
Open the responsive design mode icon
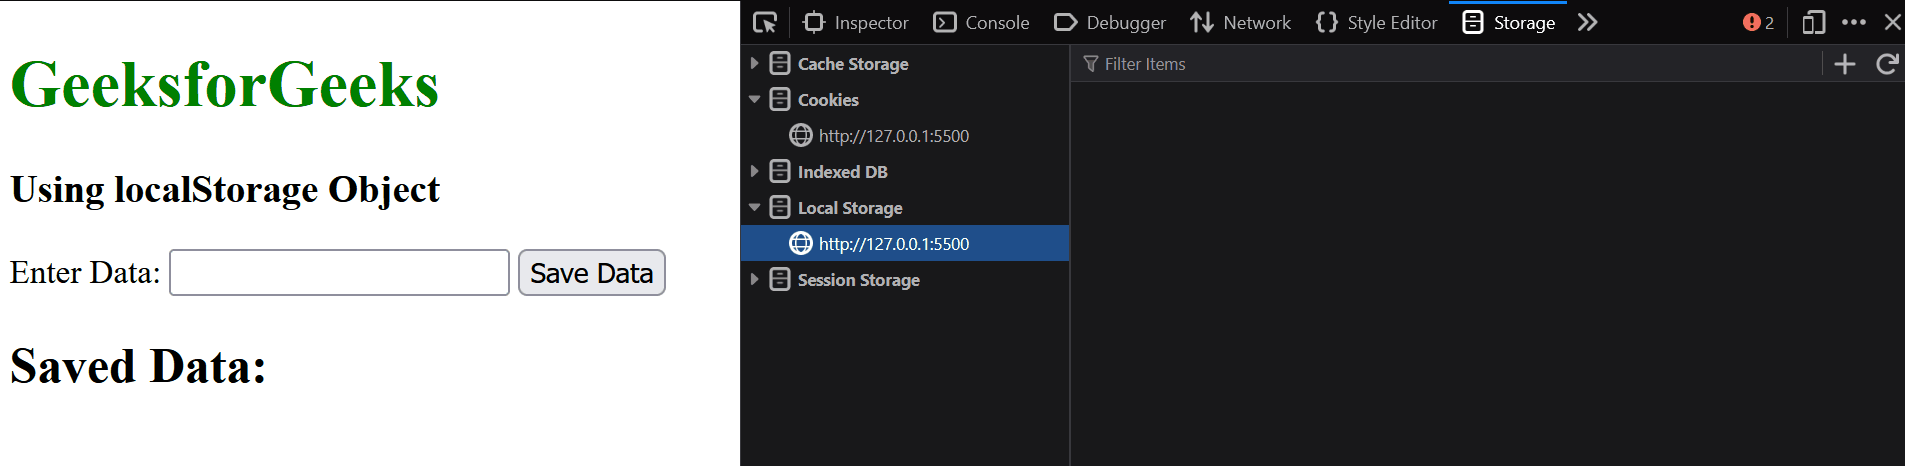(x=1813, y=22)
